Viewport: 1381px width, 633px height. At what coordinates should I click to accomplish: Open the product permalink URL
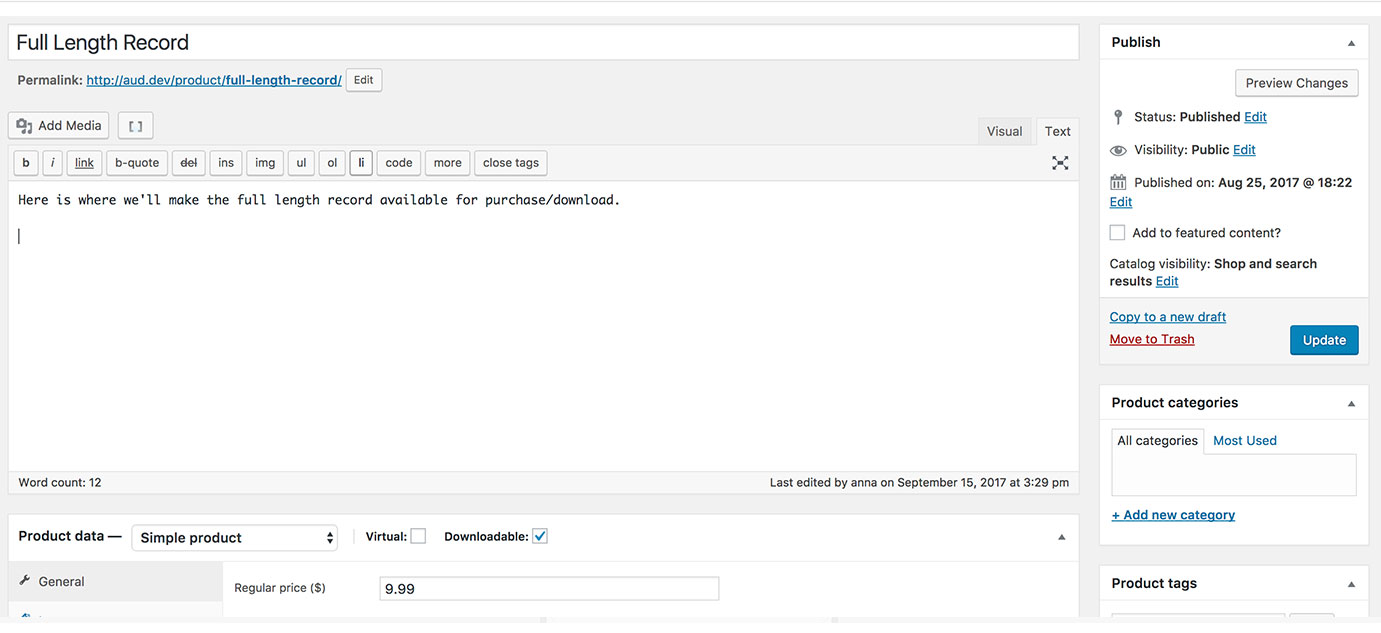(x=214, y=80)
